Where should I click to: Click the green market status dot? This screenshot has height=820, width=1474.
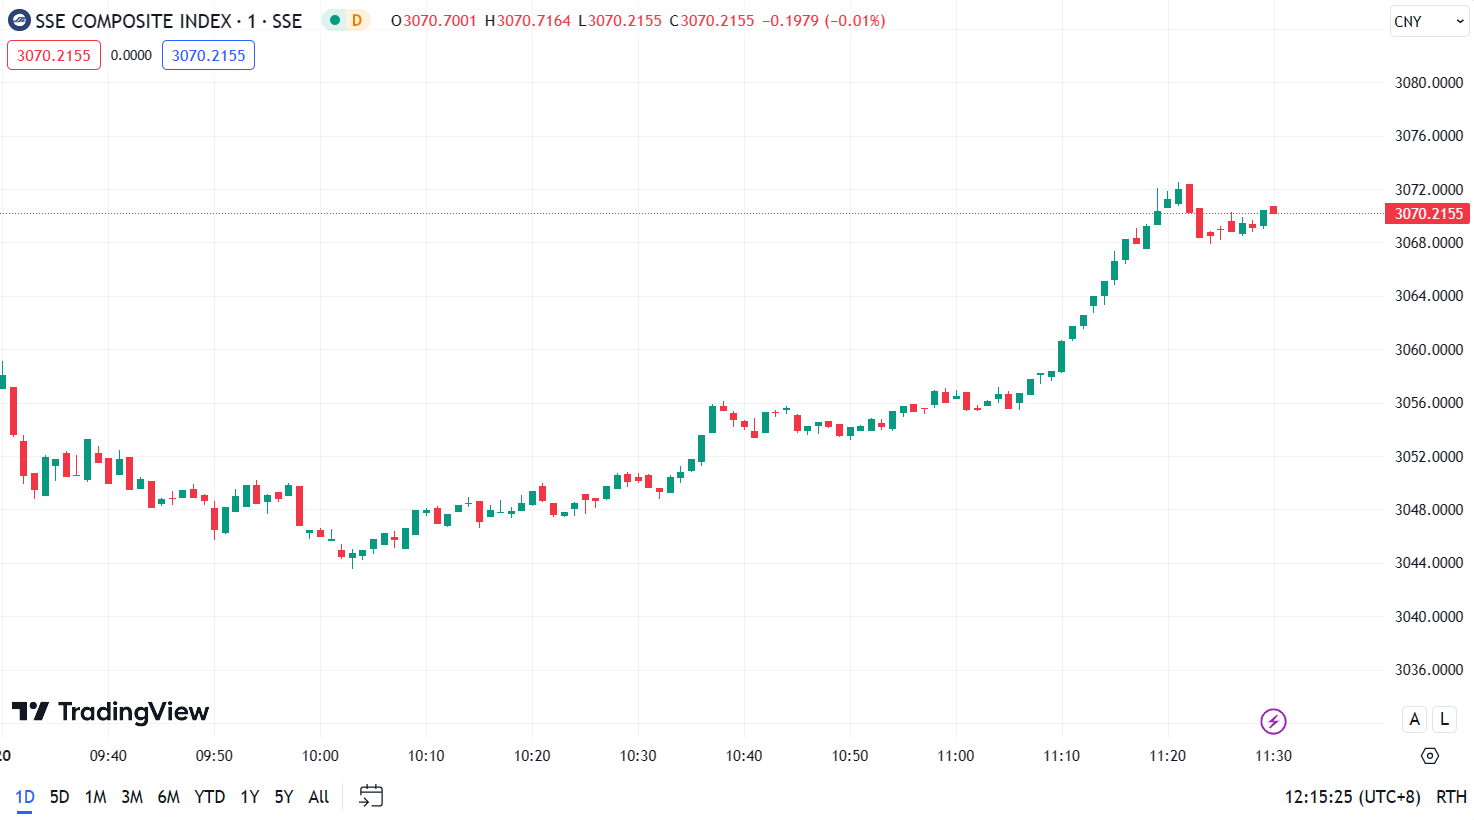(x=335, y=21)
